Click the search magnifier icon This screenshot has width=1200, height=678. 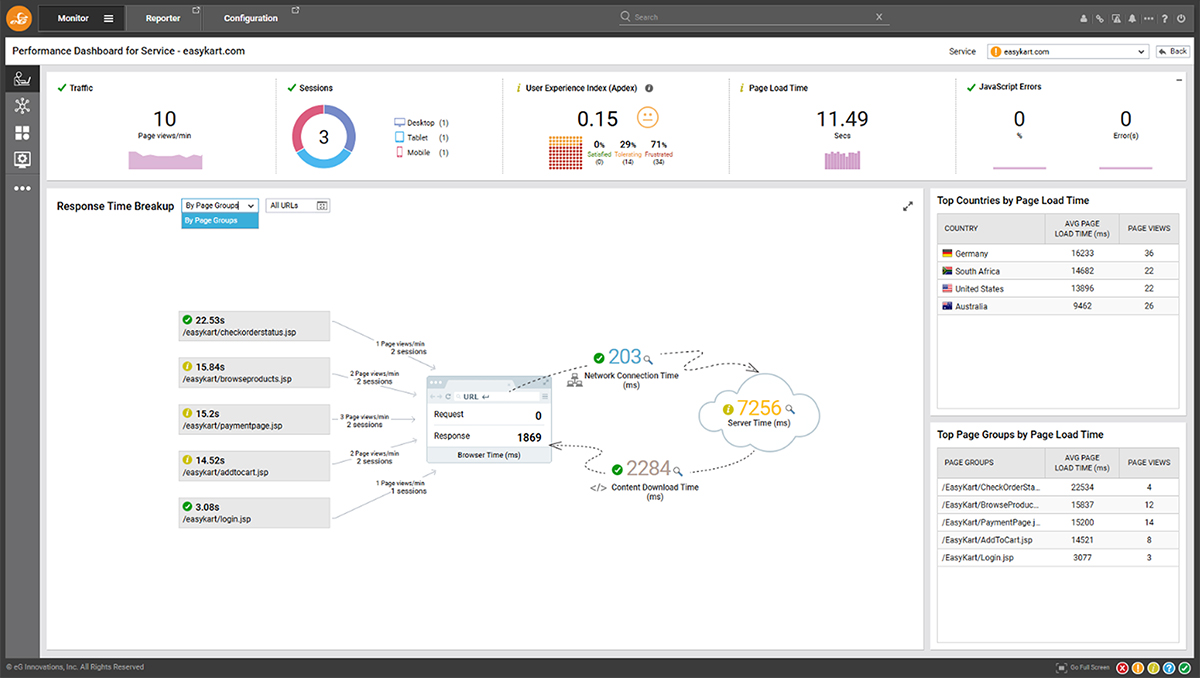[626, 17]
